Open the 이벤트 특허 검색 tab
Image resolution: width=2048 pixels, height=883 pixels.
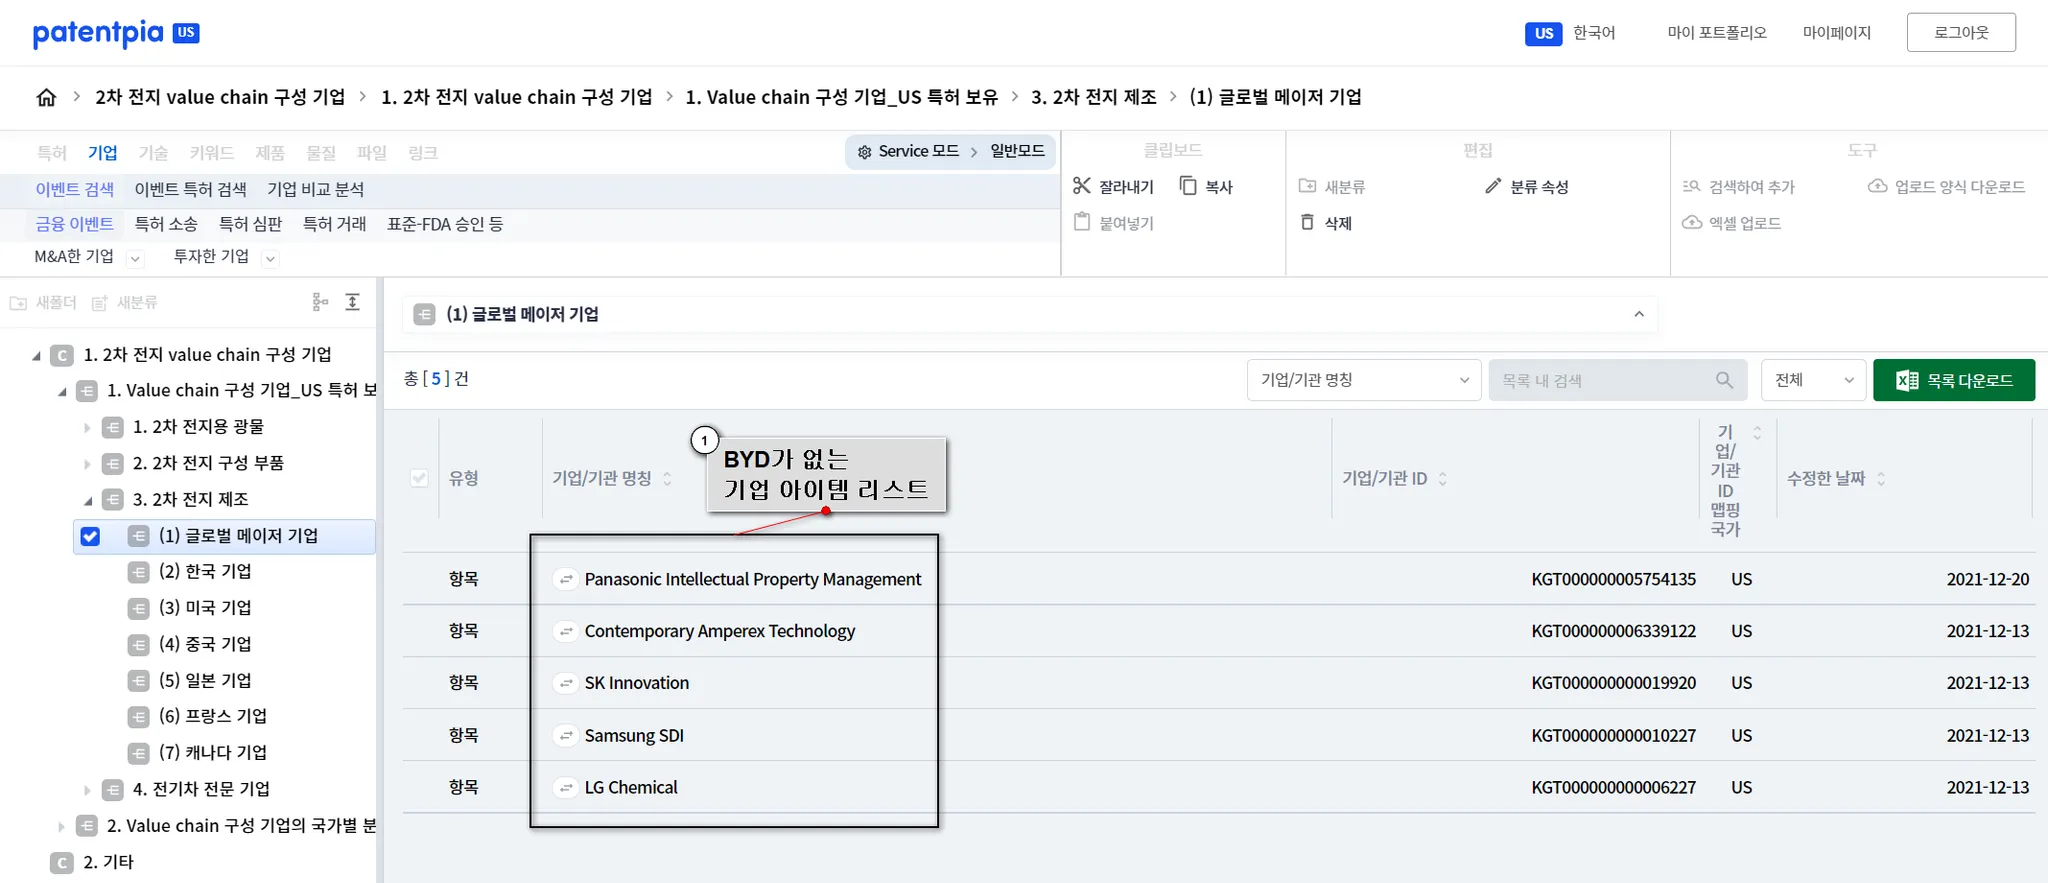click(x=191, y=189)
